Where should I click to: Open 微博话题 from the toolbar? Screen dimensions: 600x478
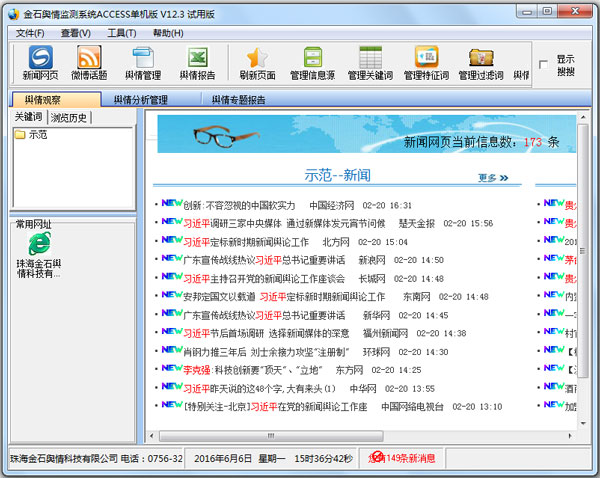point(90,58)
